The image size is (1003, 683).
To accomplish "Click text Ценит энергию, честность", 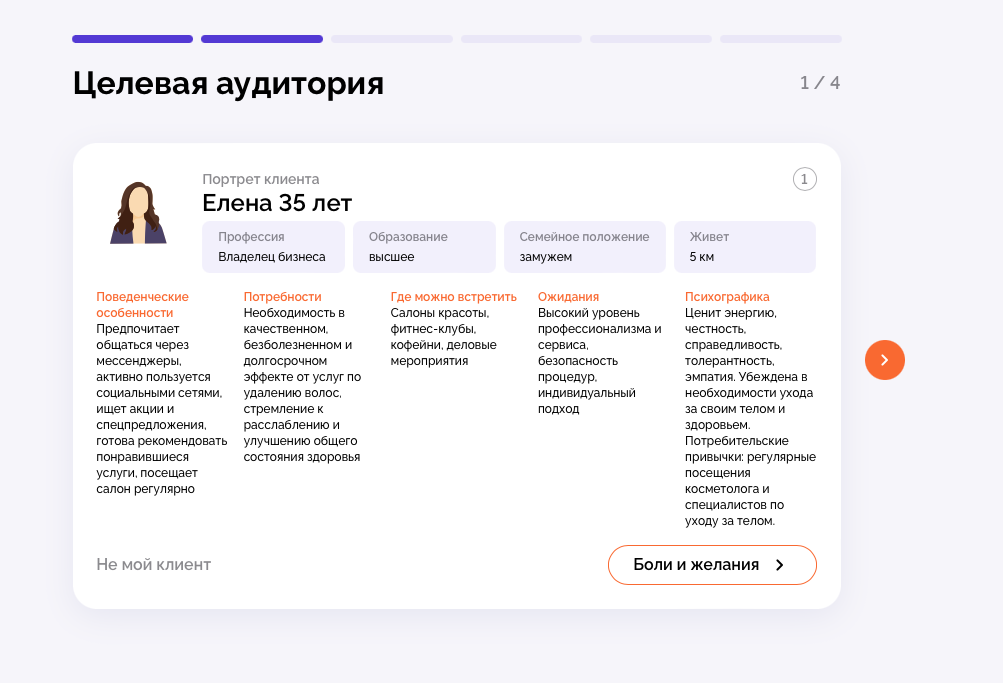I will [x=730, y=320].
